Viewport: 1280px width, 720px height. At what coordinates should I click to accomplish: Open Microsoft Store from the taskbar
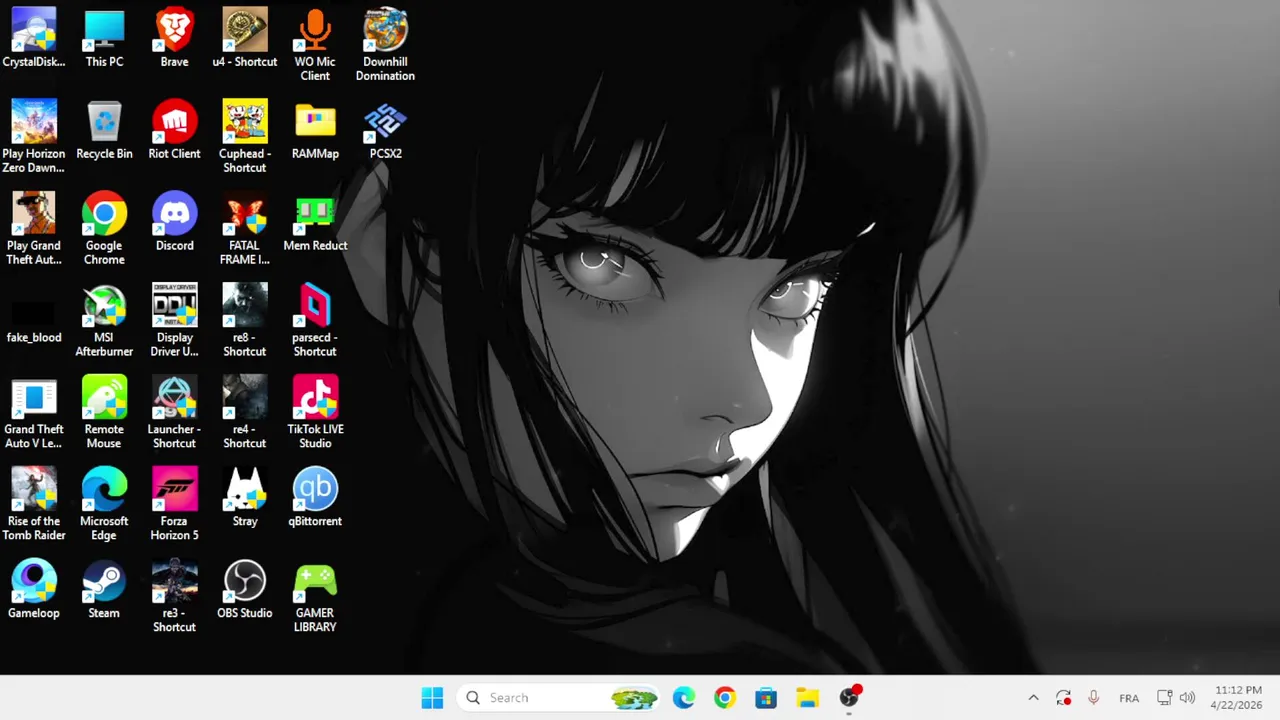tap(766, 698)
